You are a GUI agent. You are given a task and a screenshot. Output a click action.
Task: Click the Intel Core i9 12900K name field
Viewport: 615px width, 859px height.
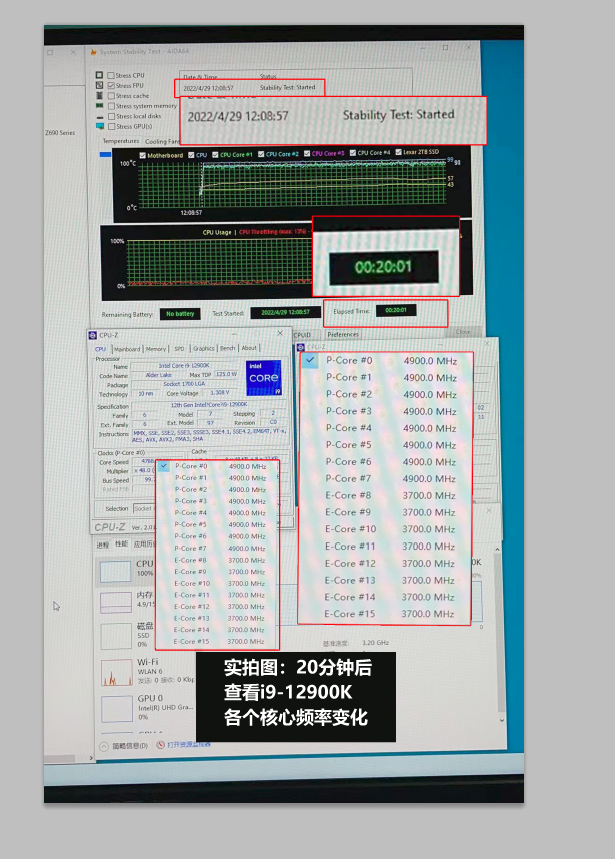pos(185,365)
